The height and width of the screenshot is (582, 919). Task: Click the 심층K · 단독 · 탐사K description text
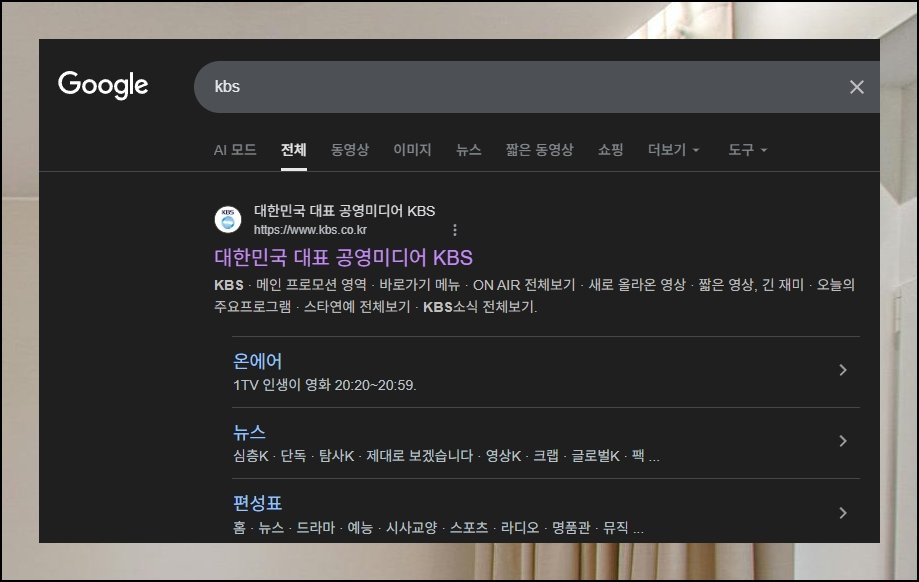446,456
